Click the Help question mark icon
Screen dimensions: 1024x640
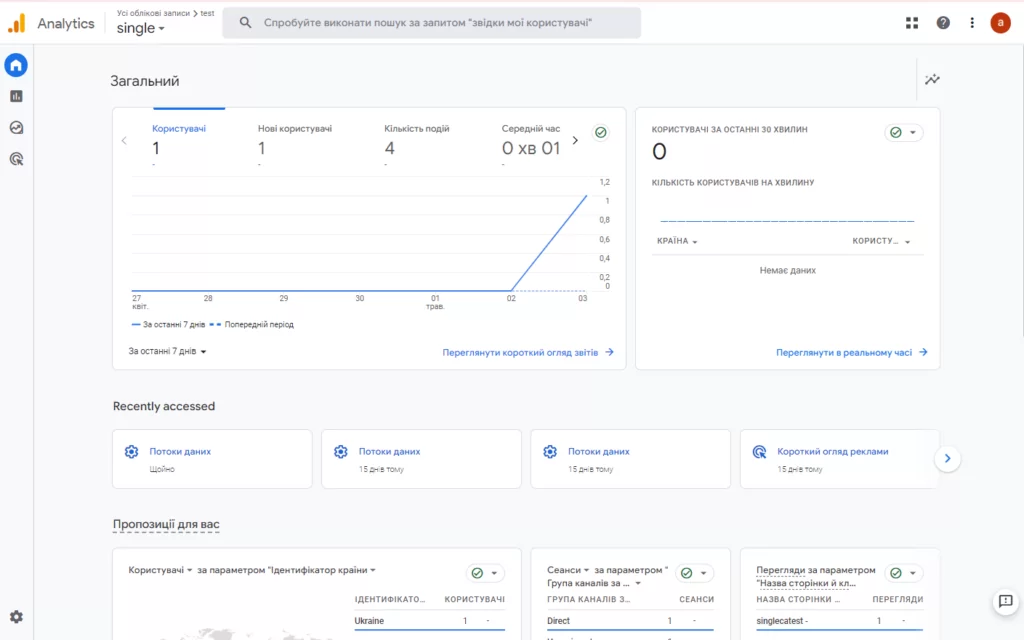coord(943,23)
